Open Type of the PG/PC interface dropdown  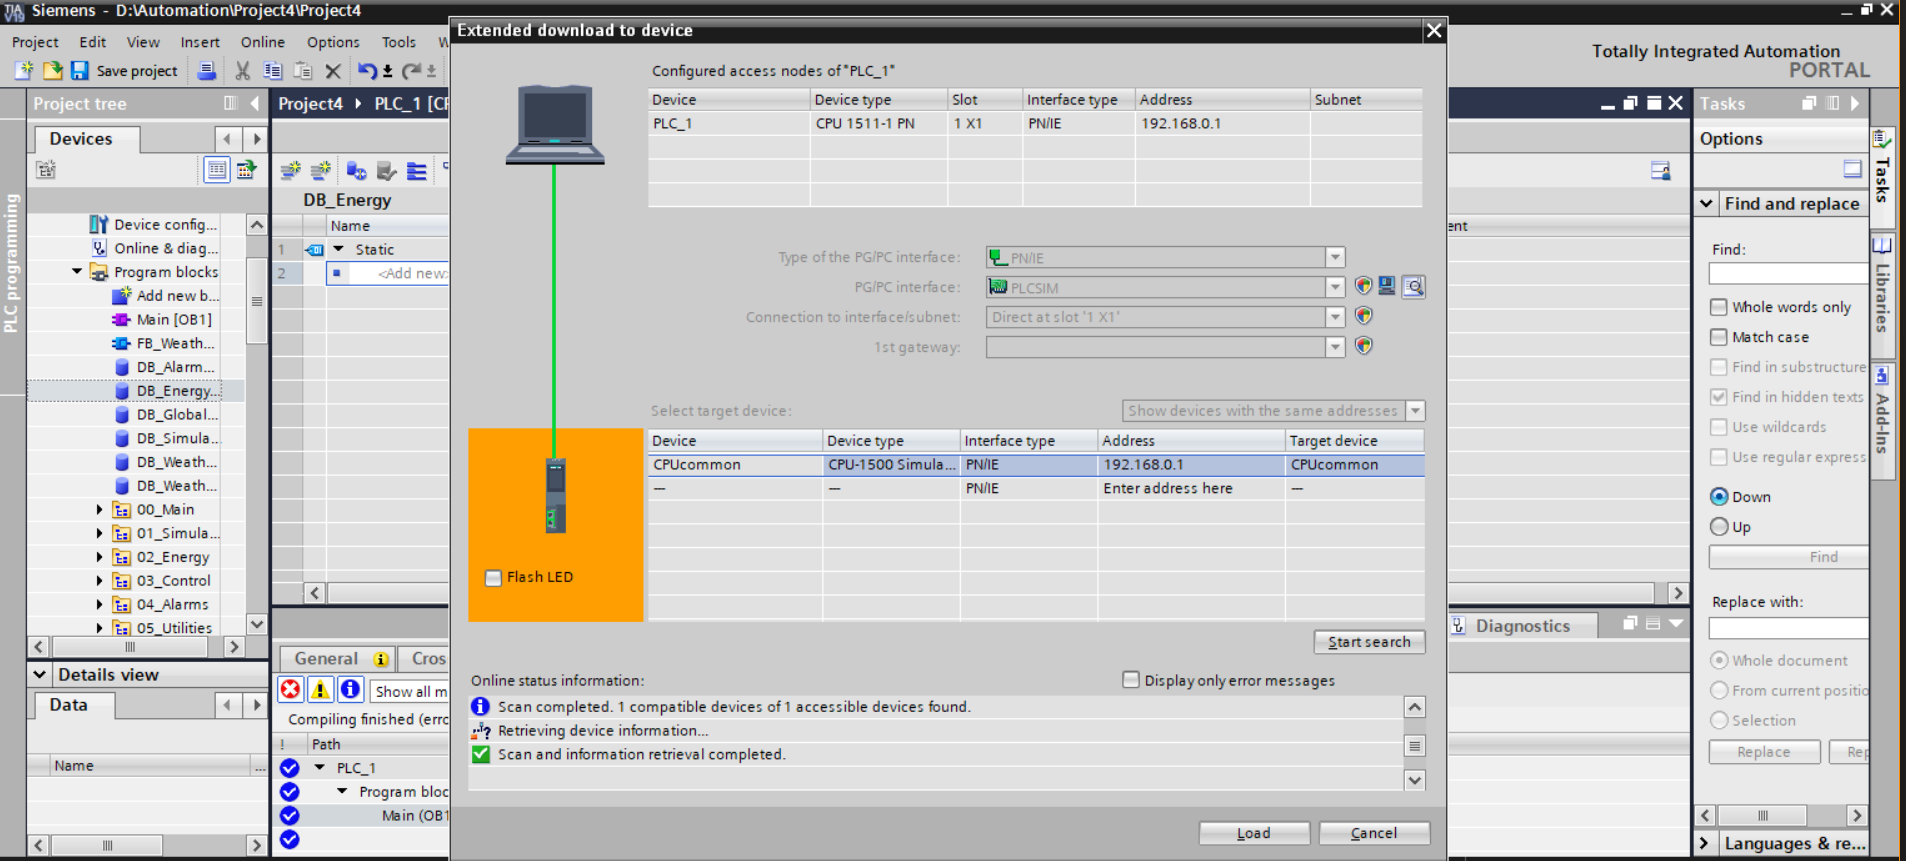[x=1335, y=257]
